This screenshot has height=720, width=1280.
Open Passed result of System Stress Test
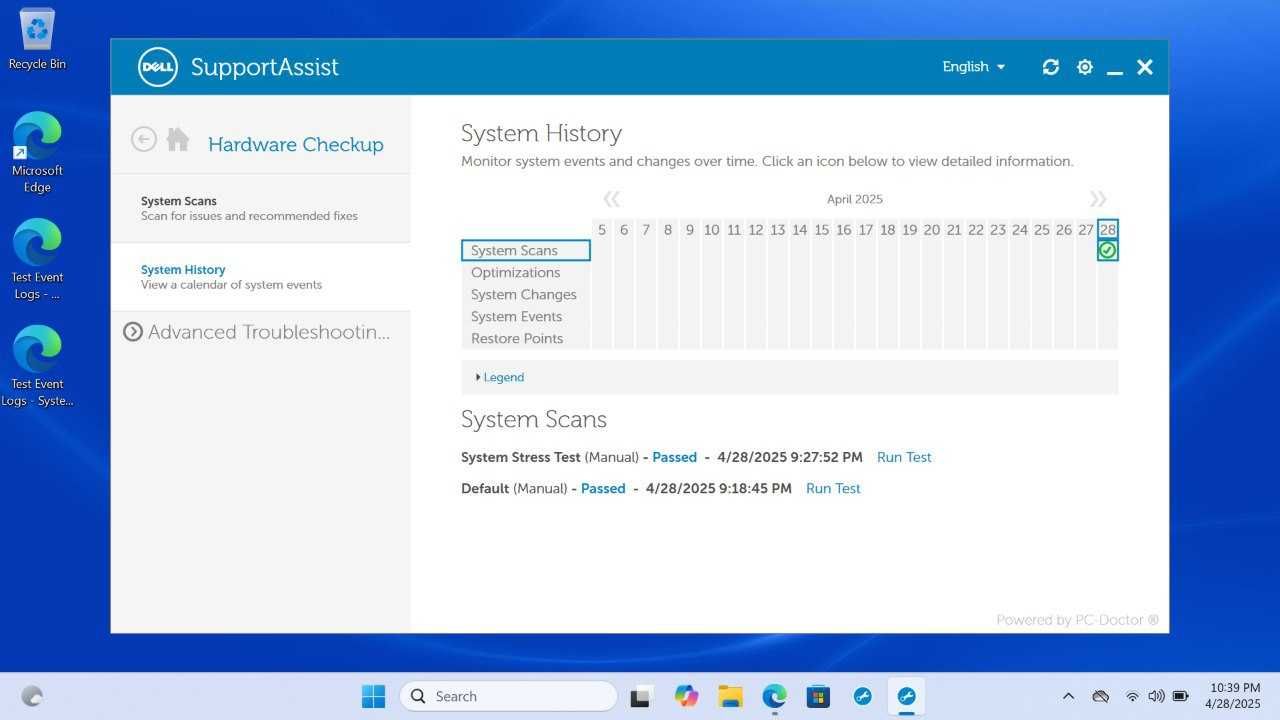click(674, 457)
